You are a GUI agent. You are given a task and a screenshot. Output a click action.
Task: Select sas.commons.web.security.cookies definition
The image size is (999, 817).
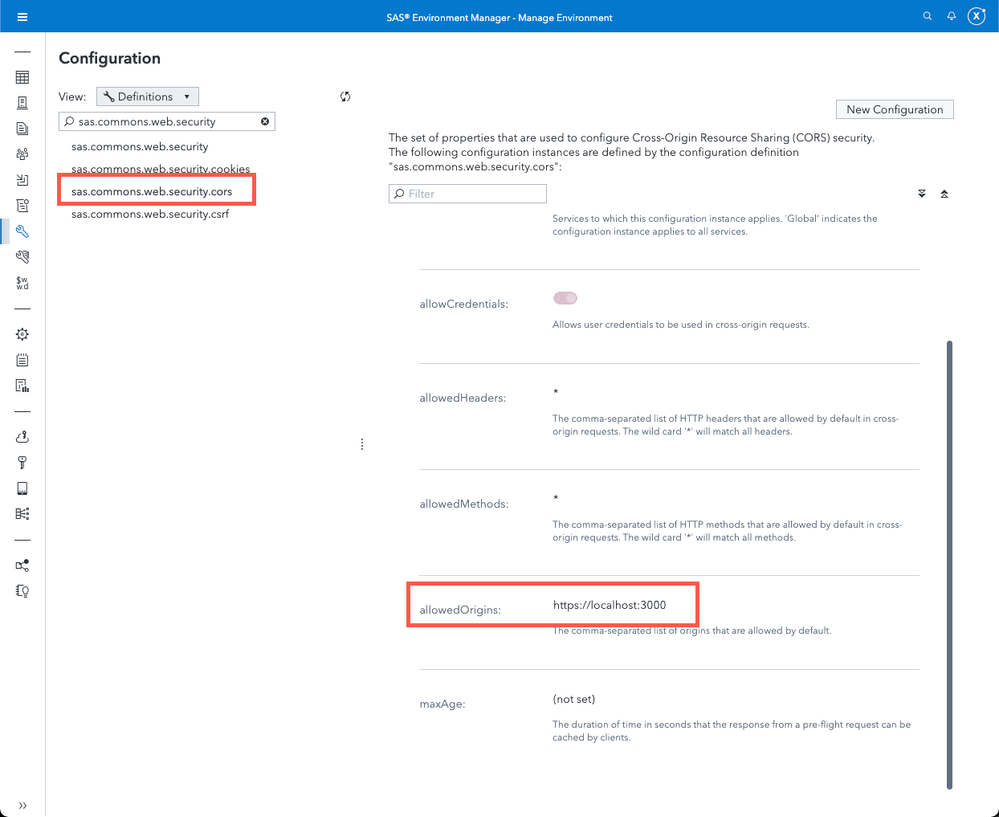161,169
